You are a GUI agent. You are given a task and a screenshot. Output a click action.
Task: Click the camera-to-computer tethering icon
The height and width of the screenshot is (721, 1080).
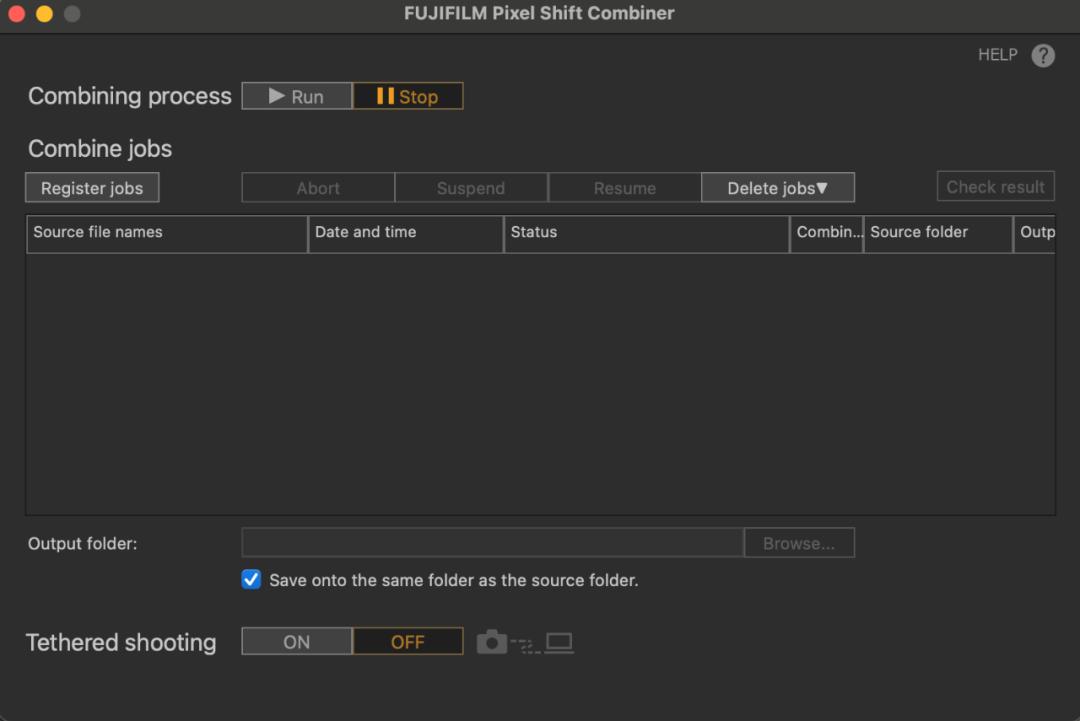[525, 642]
